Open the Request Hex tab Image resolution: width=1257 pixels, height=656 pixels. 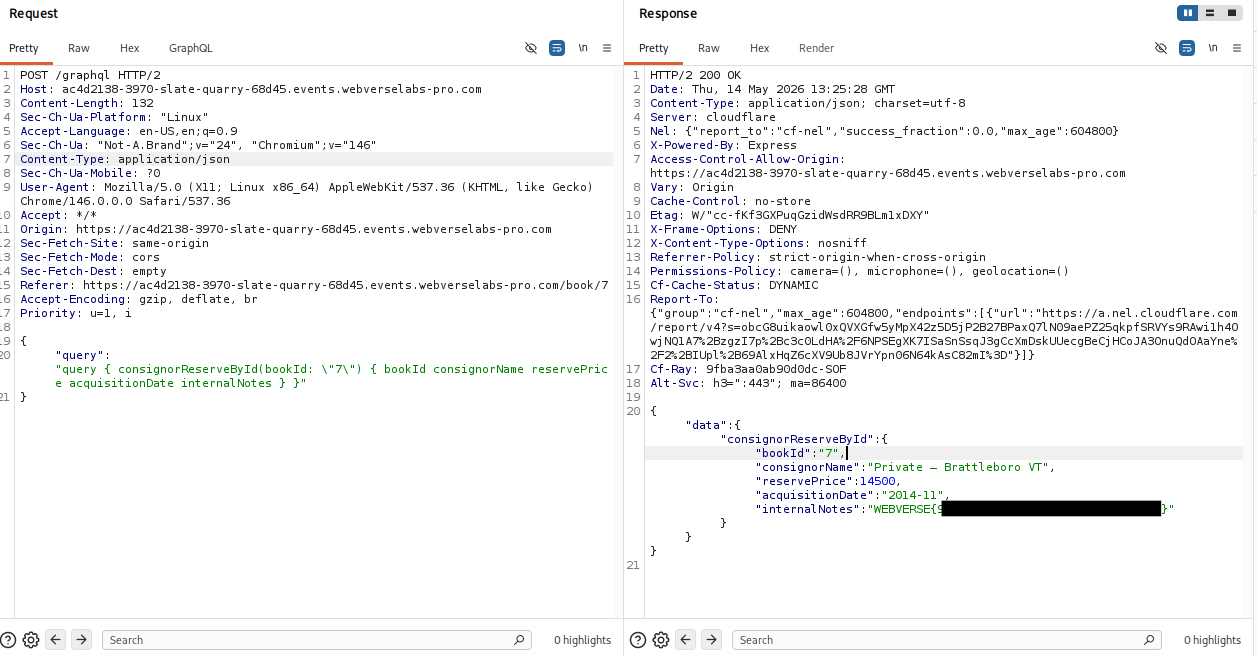[x=130, y=48]
